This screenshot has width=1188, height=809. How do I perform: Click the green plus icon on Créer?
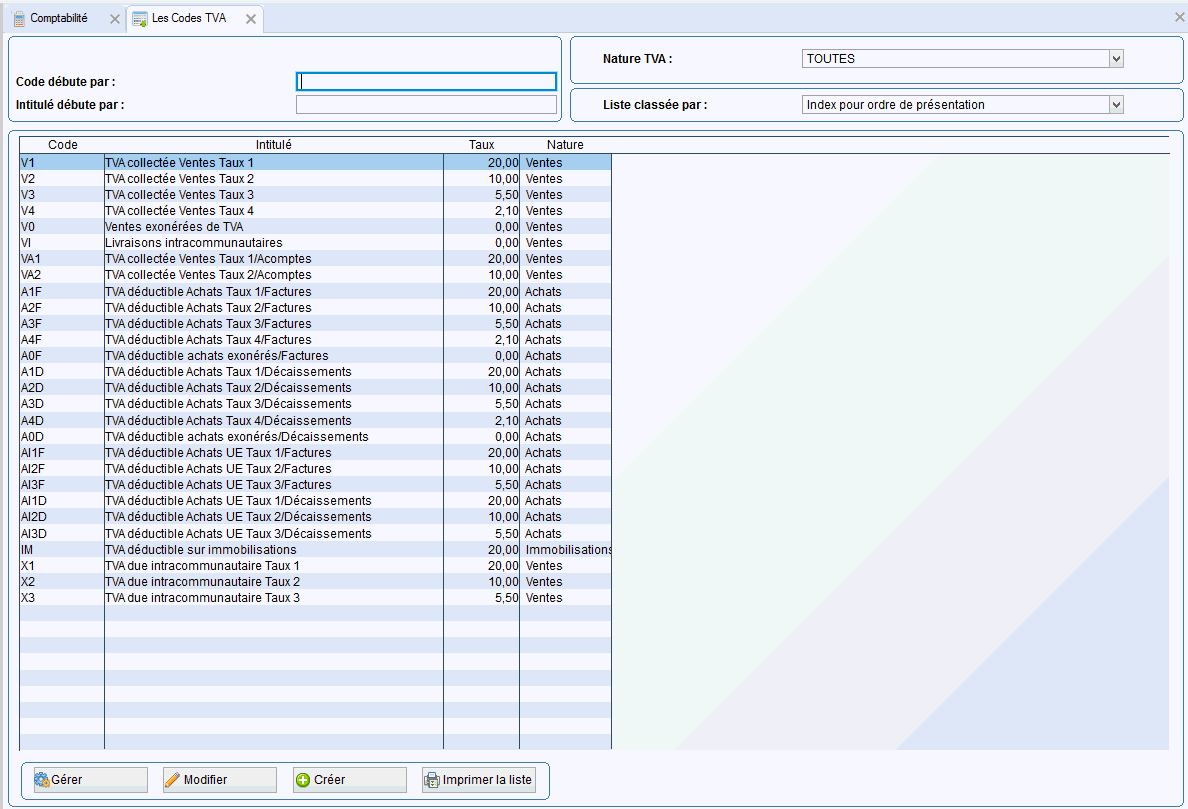[x=303, y=779]
